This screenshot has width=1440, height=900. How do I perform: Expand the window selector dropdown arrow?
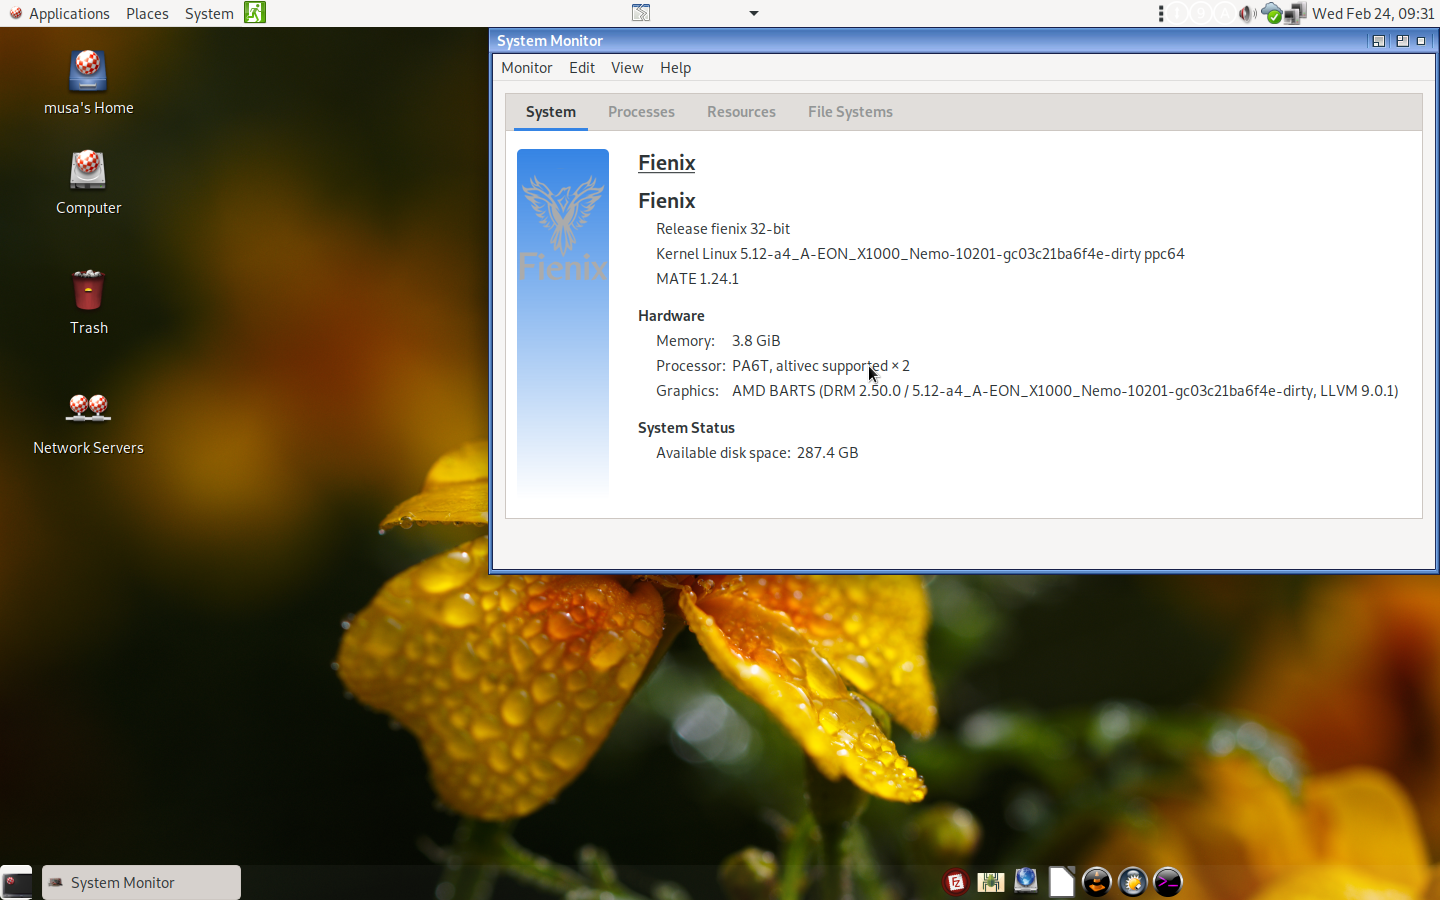[x=754, y=13]
